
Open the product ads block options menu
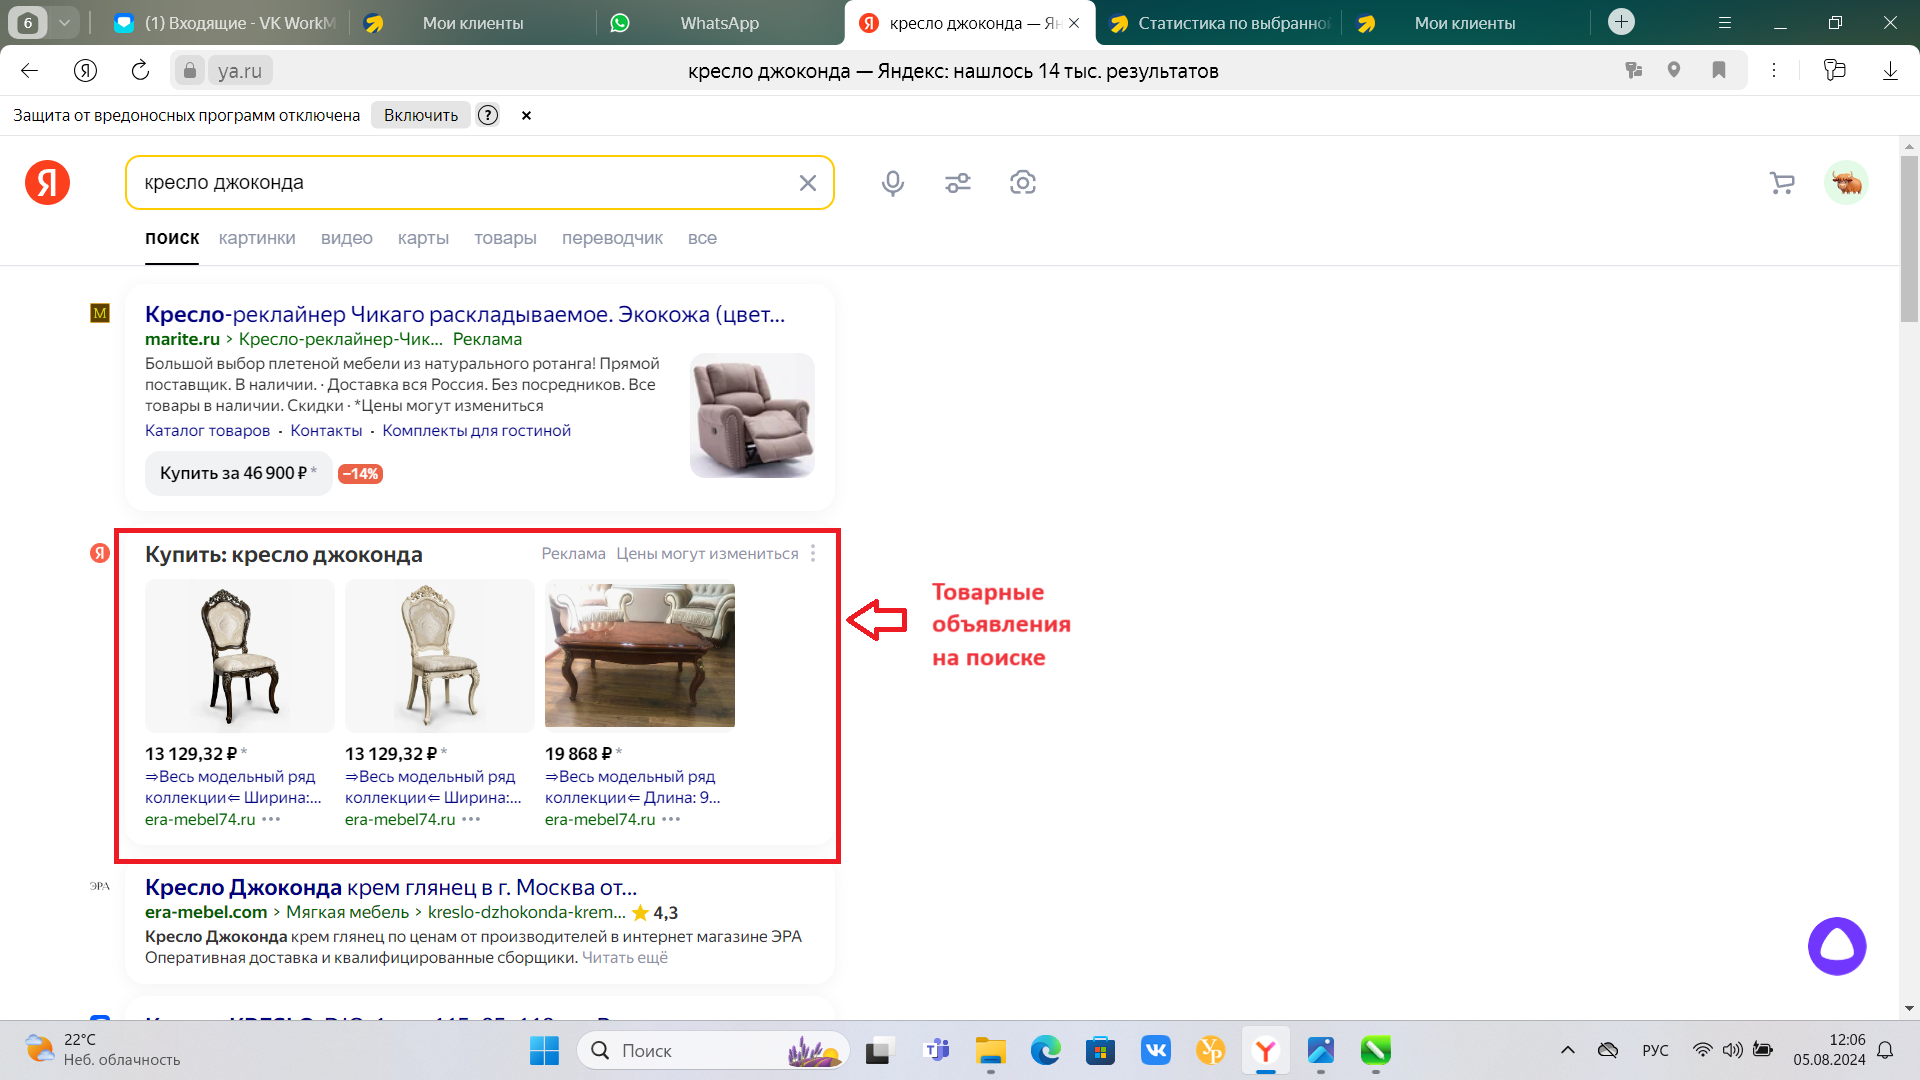click(813, 553)
